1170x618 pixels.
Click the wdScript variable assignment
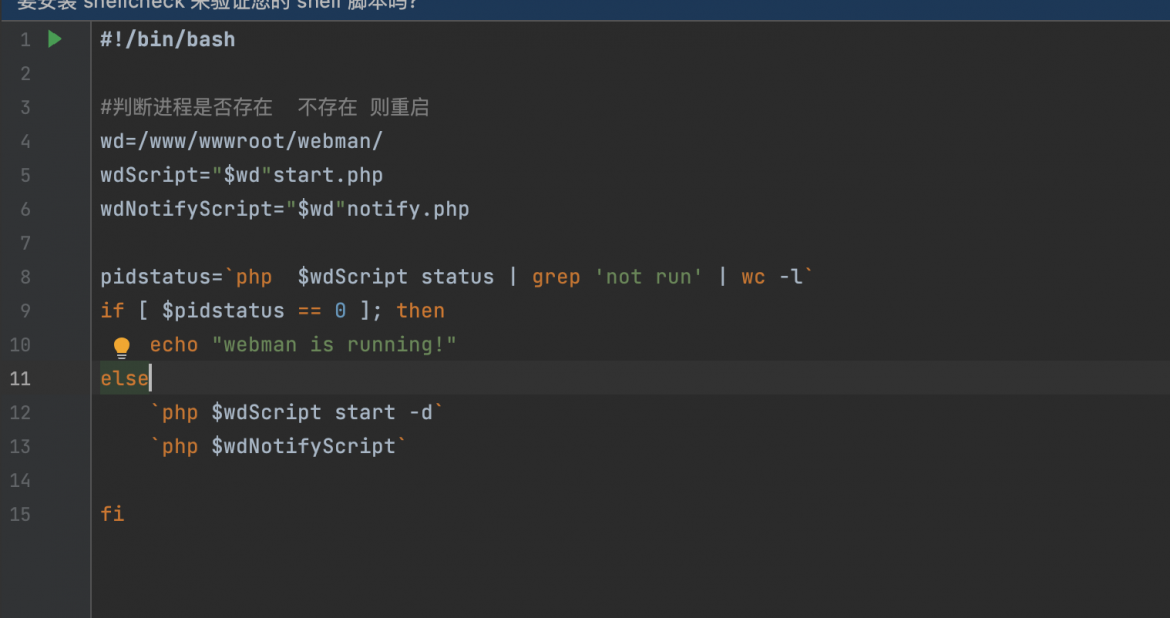pos(242,175)
